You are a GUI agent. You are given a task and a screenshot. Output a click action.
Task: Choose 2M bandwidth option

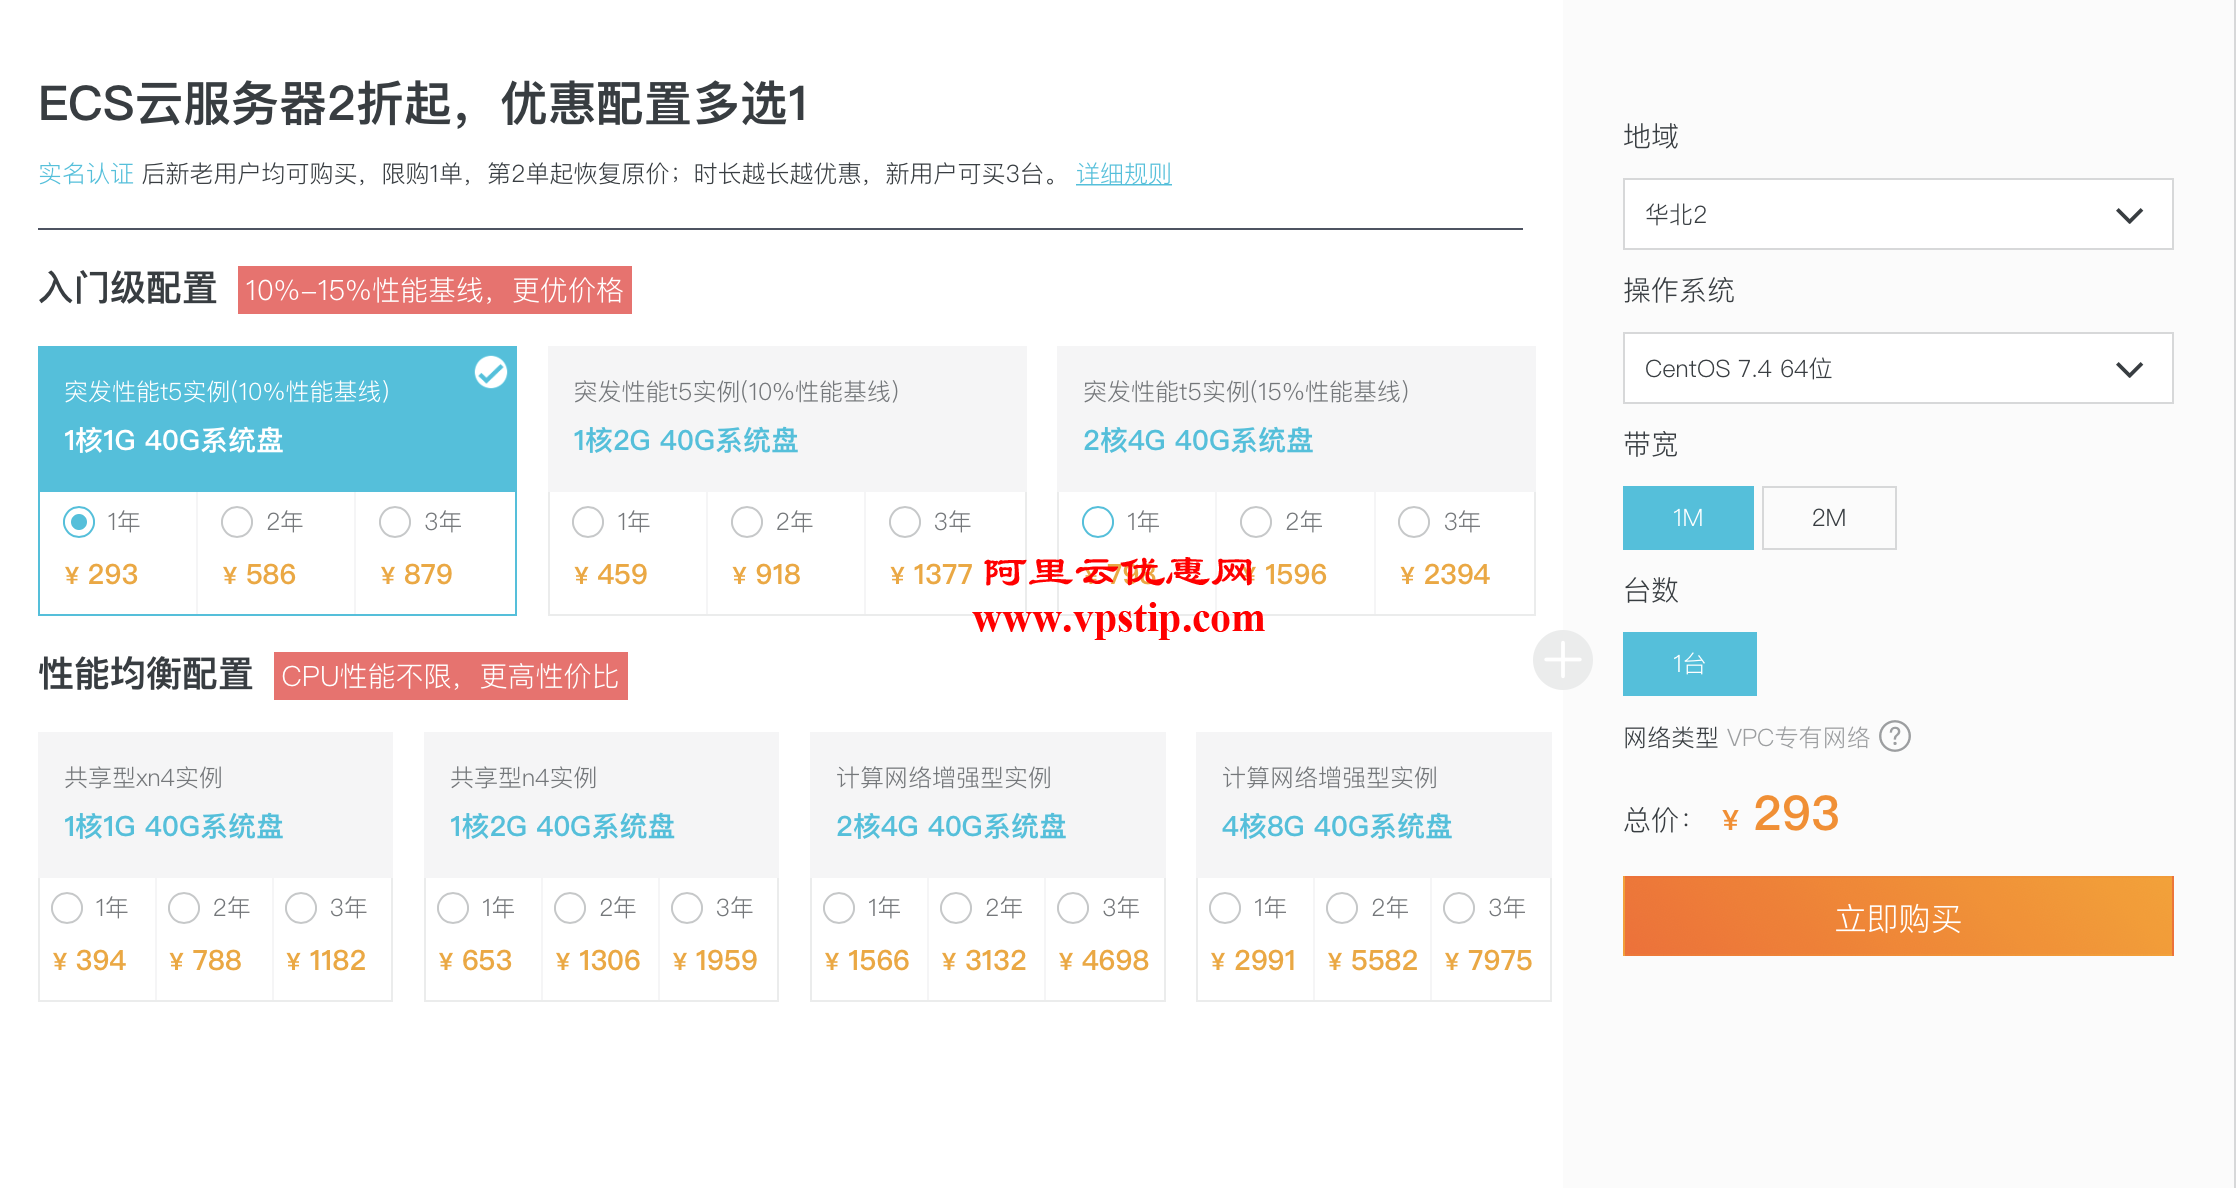(x=1829, y=518)
